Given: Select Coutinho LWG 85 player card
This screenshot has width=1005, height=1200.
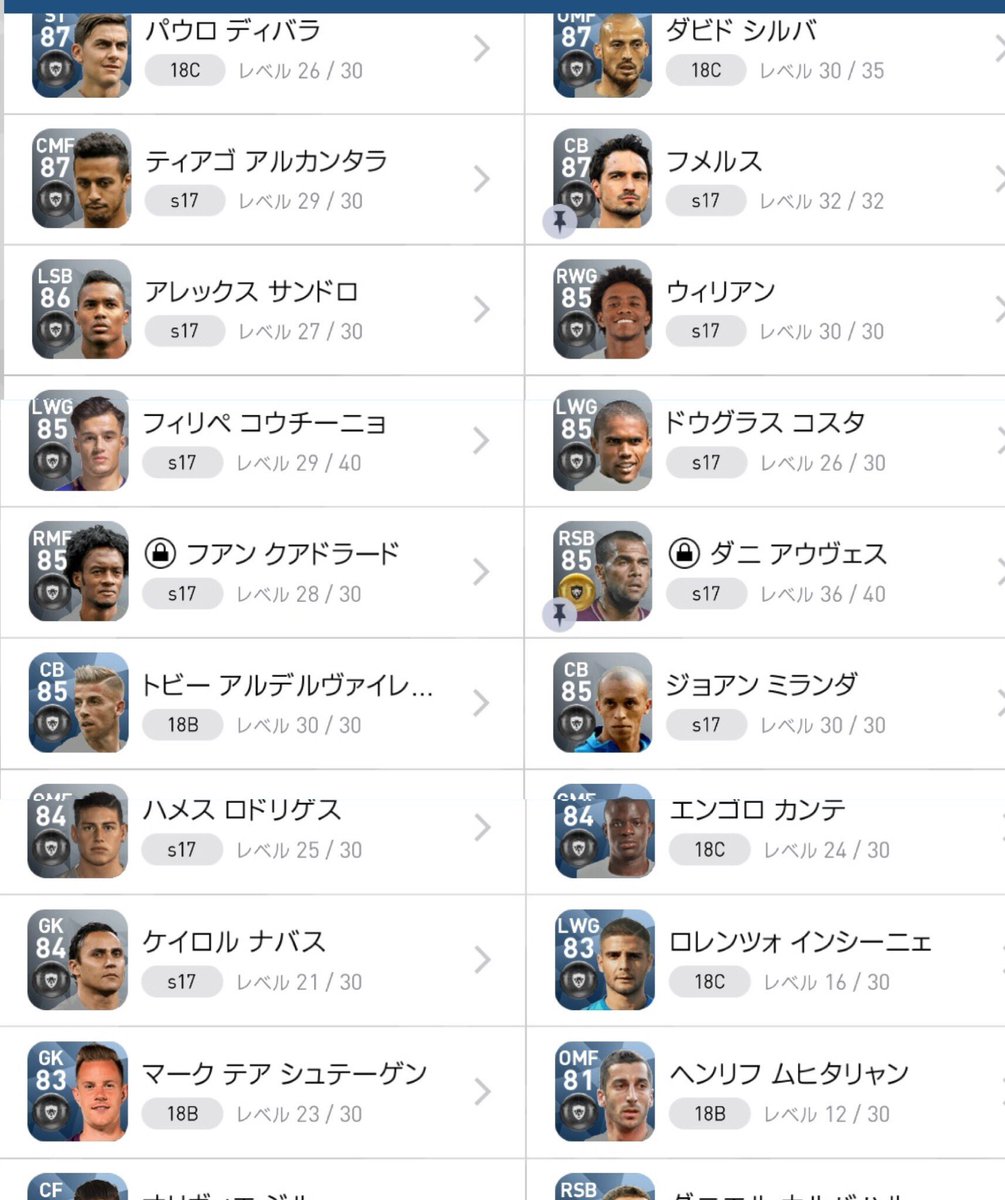Looking at the screenshot, I should 79,440.
